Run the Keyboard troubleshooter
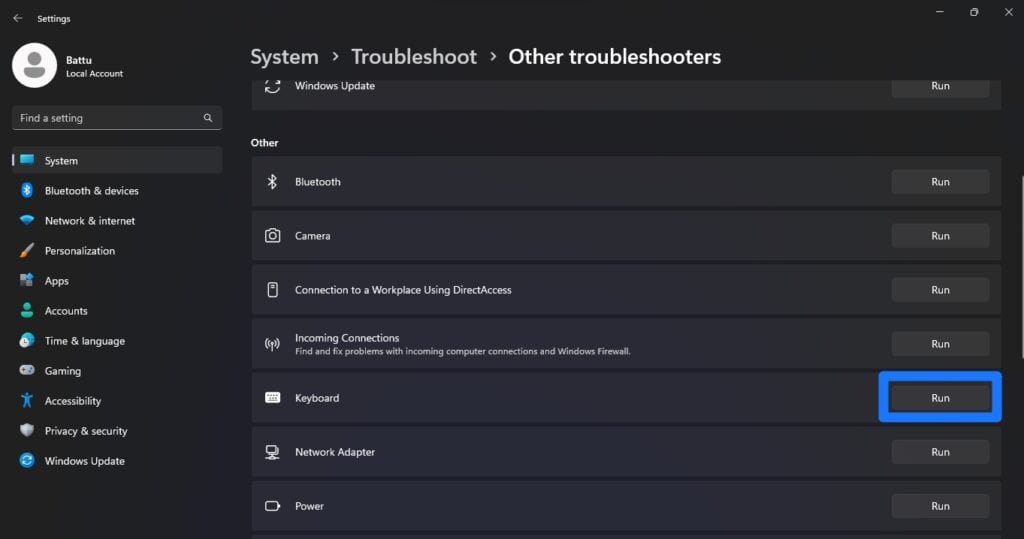Image resolution: width=1024 pixels, height=539 pixels. click(x=940, y=398)
